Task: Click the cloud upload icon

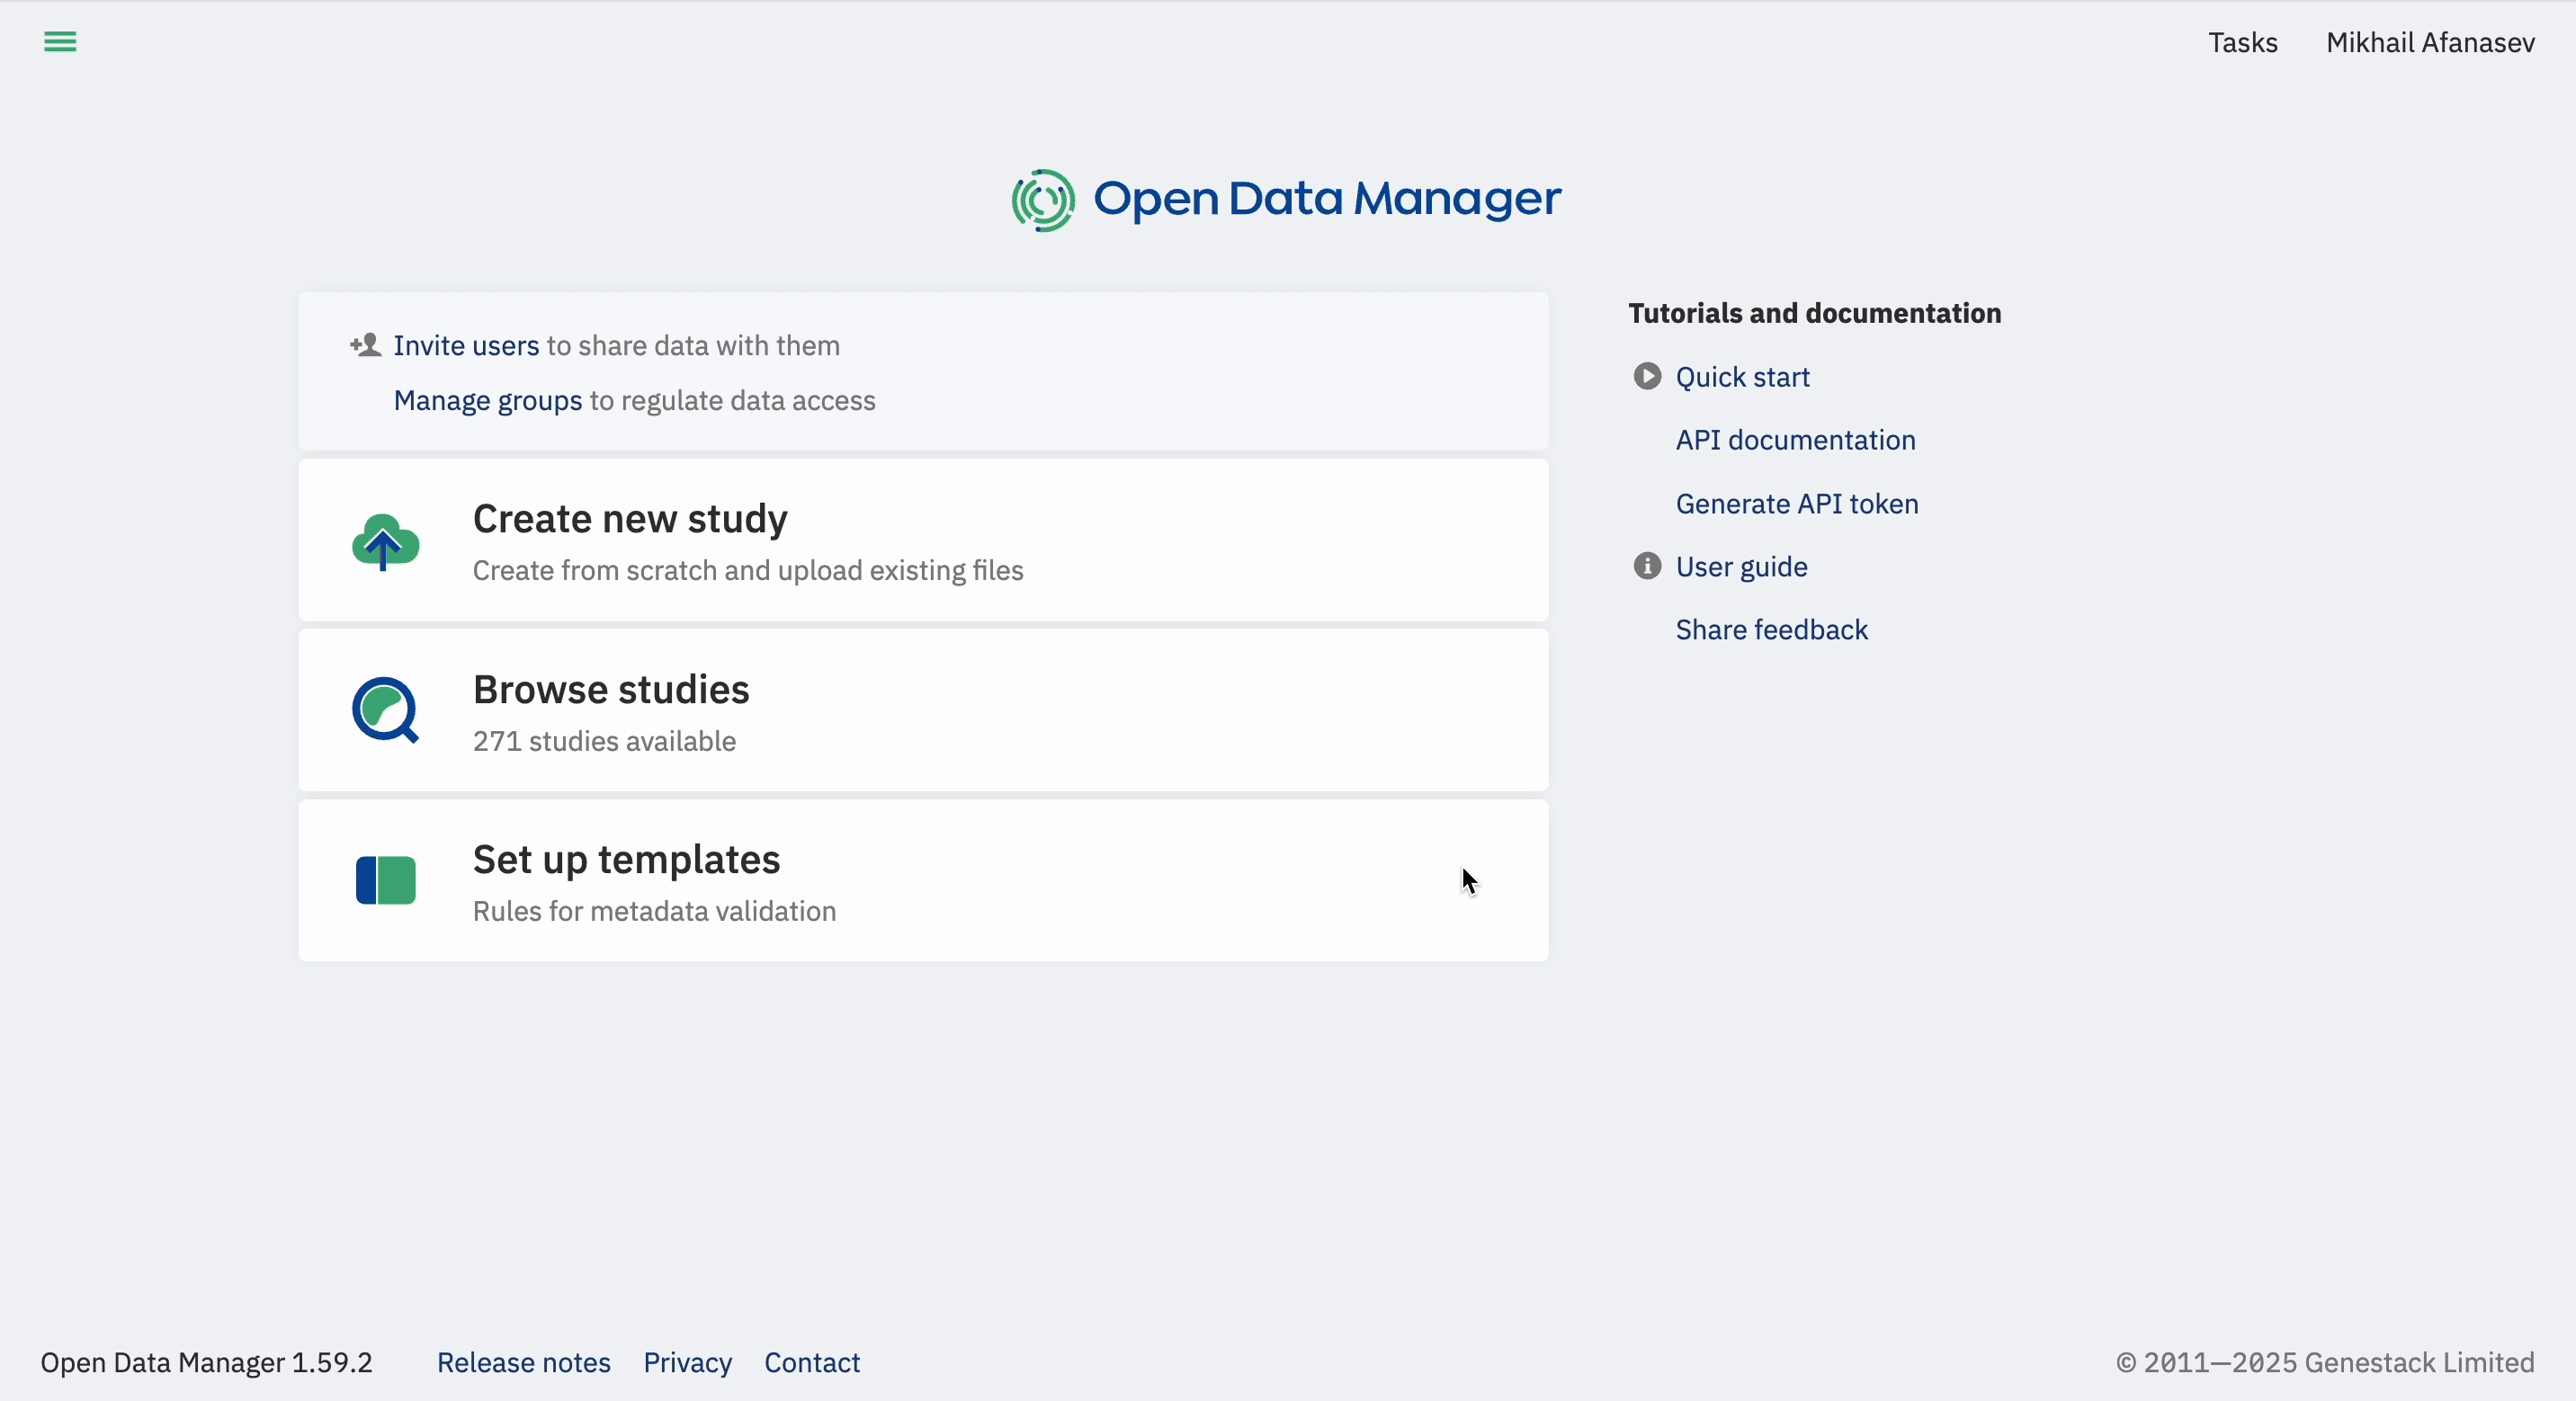Action: 385,542
